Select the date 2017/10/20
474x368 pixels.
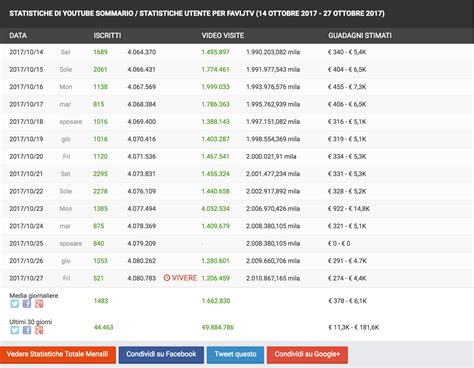point(26,156)
